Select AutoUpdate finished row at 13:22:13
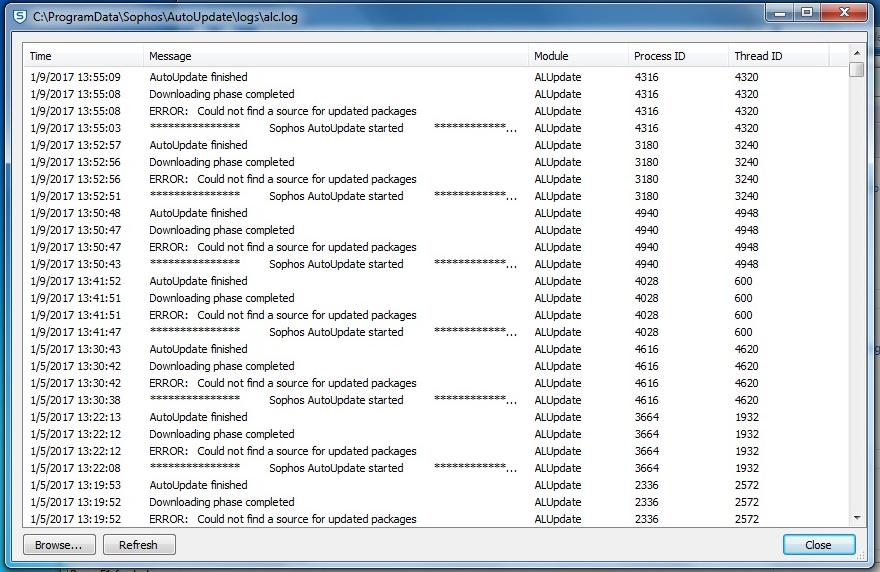The image size is (880, 572). coord(436,417)
